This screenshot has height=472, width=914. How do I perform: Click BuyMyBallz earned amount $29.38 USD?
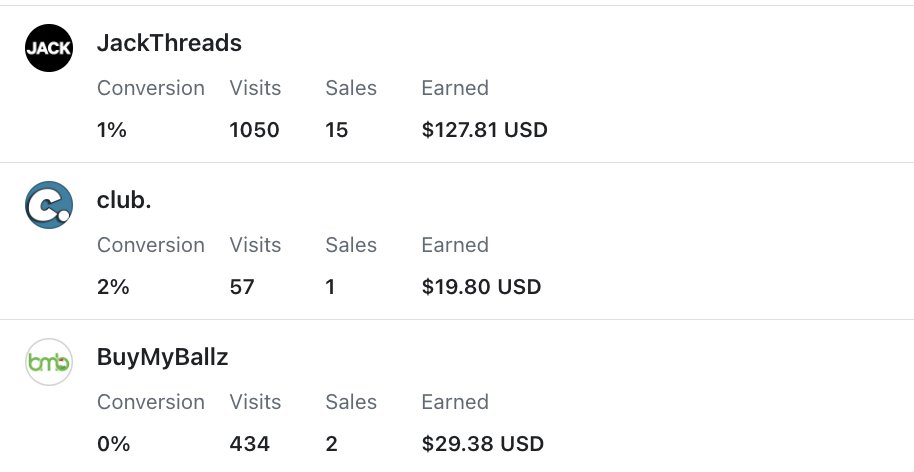[482, 444]
